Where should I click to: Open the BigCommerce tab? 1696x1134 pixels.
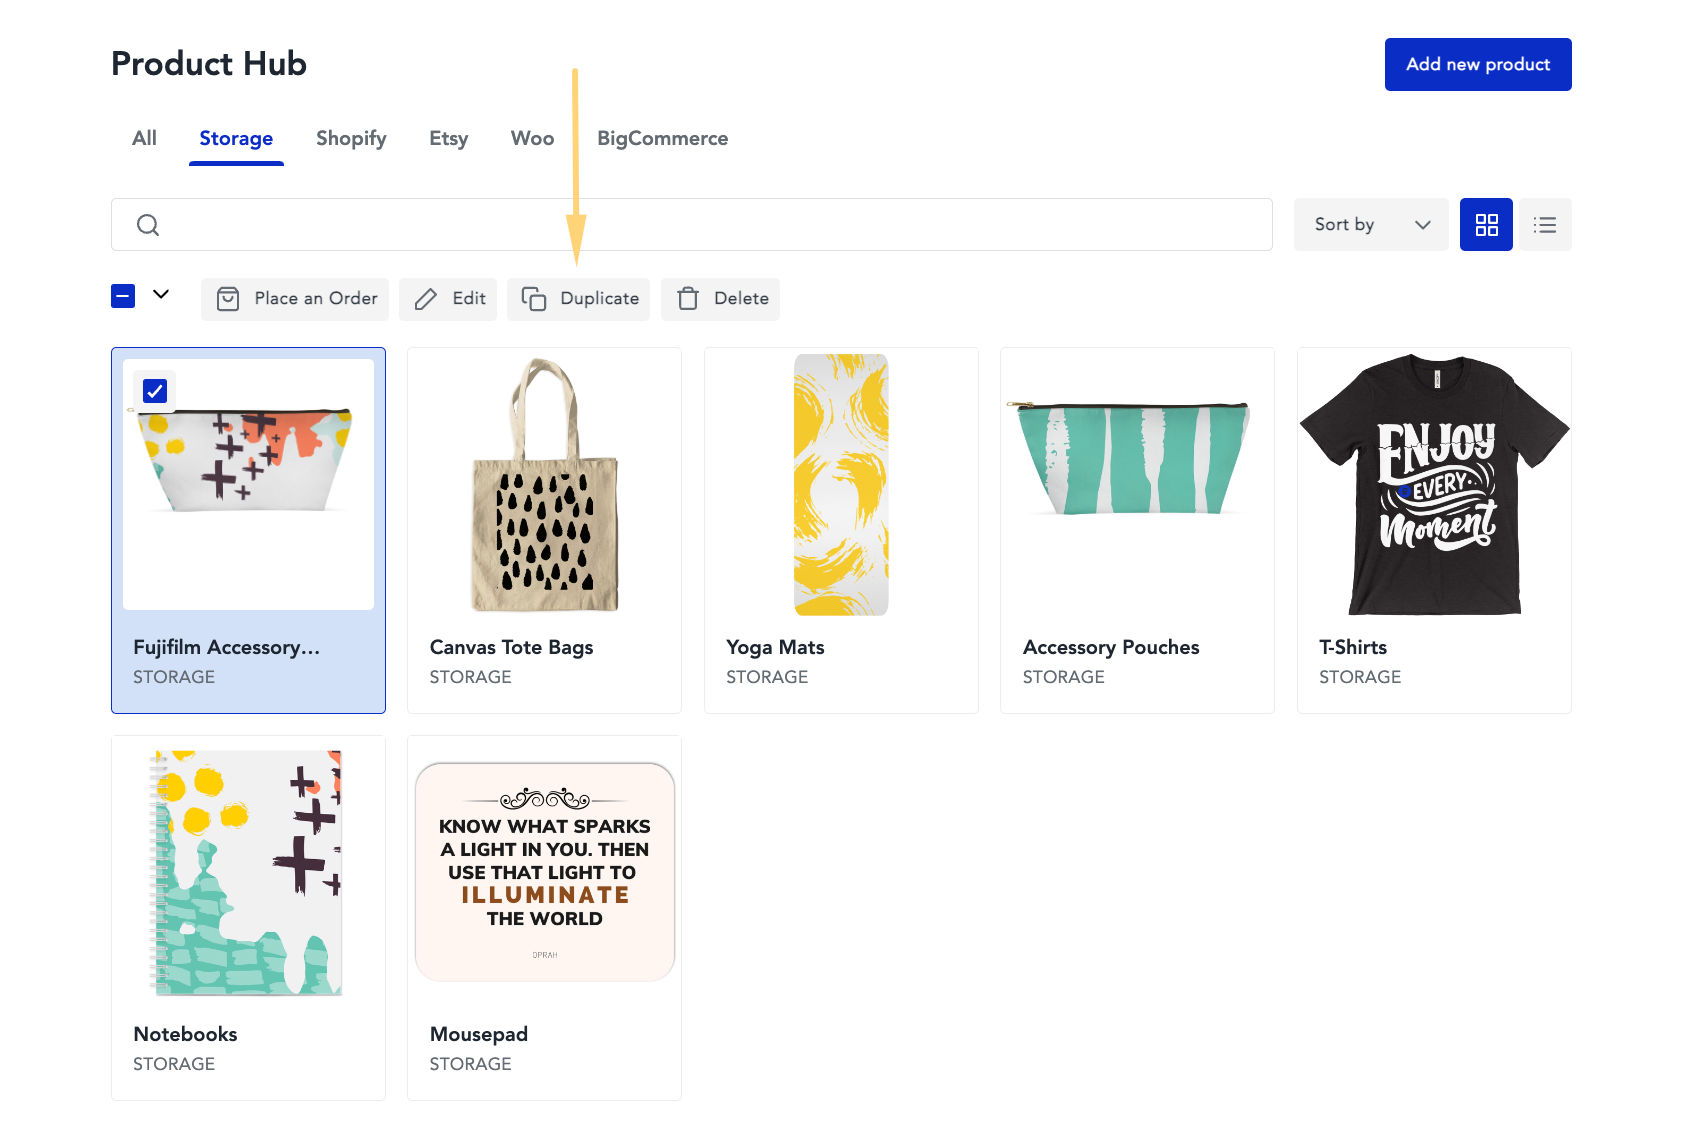663,138
